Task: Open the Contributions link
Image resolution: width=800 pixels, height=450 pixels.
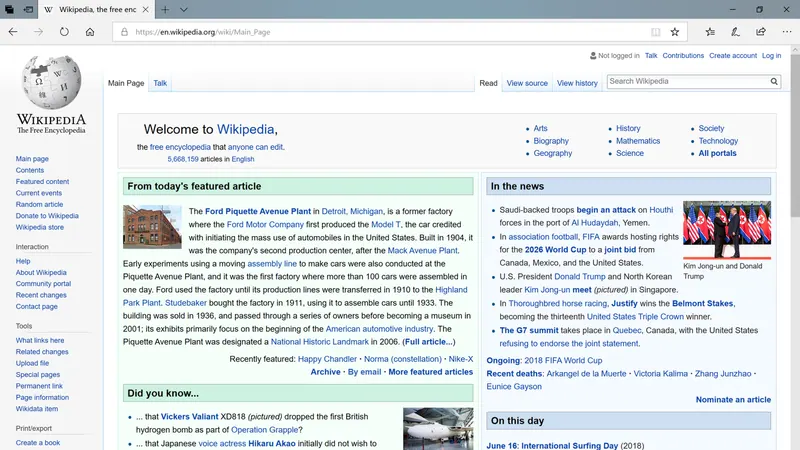Action: tap(683, 55)
